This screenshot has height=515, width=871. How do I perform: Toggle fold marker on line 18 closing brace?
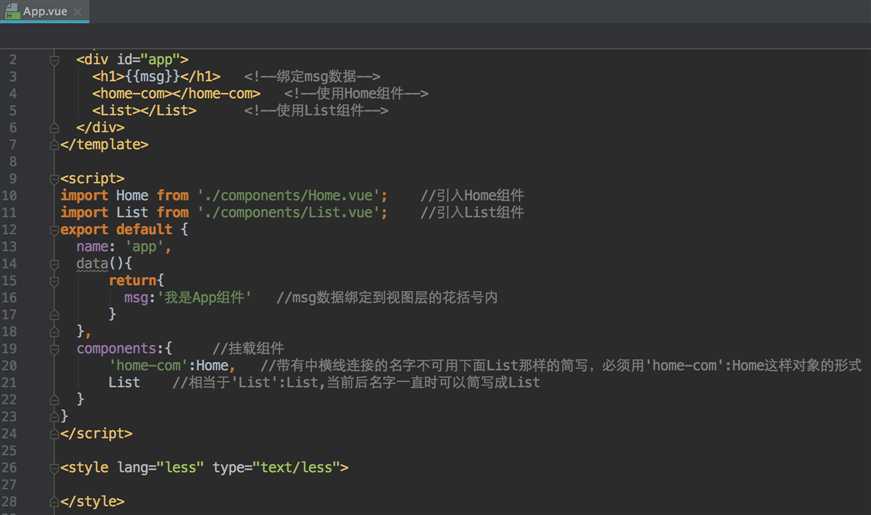(x=54, y=332)
